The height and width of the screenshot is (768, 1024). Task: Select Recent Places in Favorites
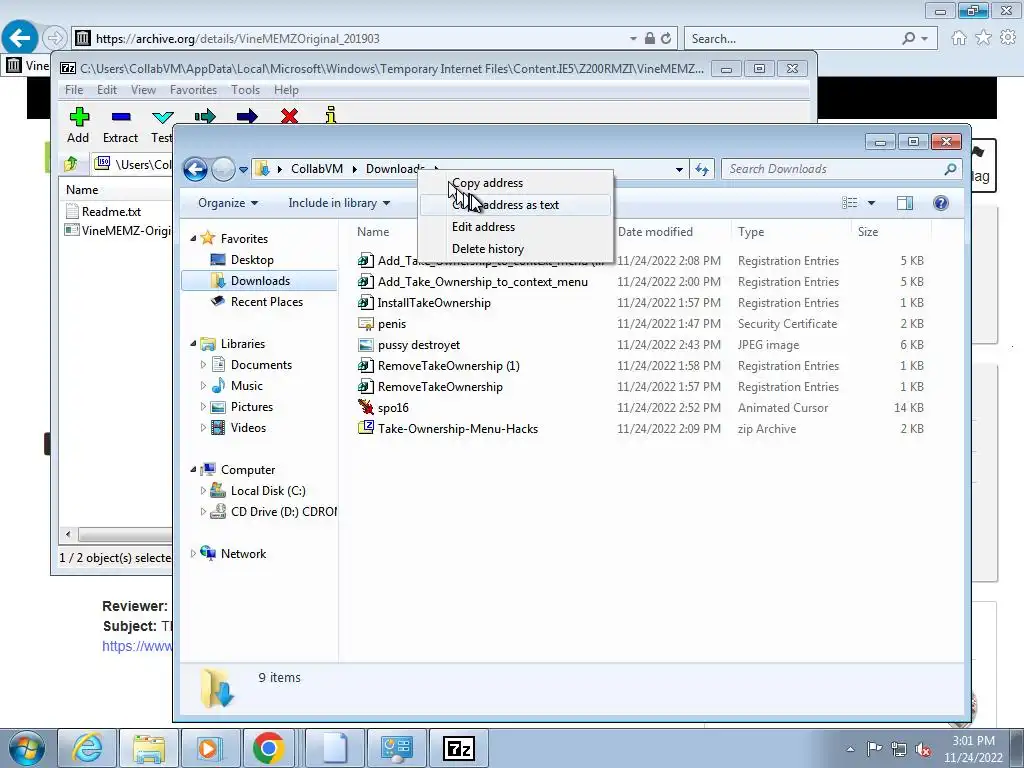pyautogui.click(x=266, y=302)
